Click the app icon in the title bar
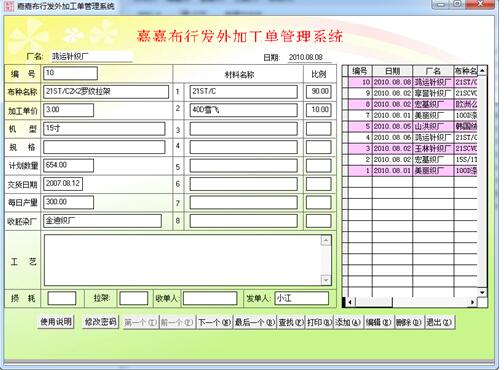 (9, 6)
